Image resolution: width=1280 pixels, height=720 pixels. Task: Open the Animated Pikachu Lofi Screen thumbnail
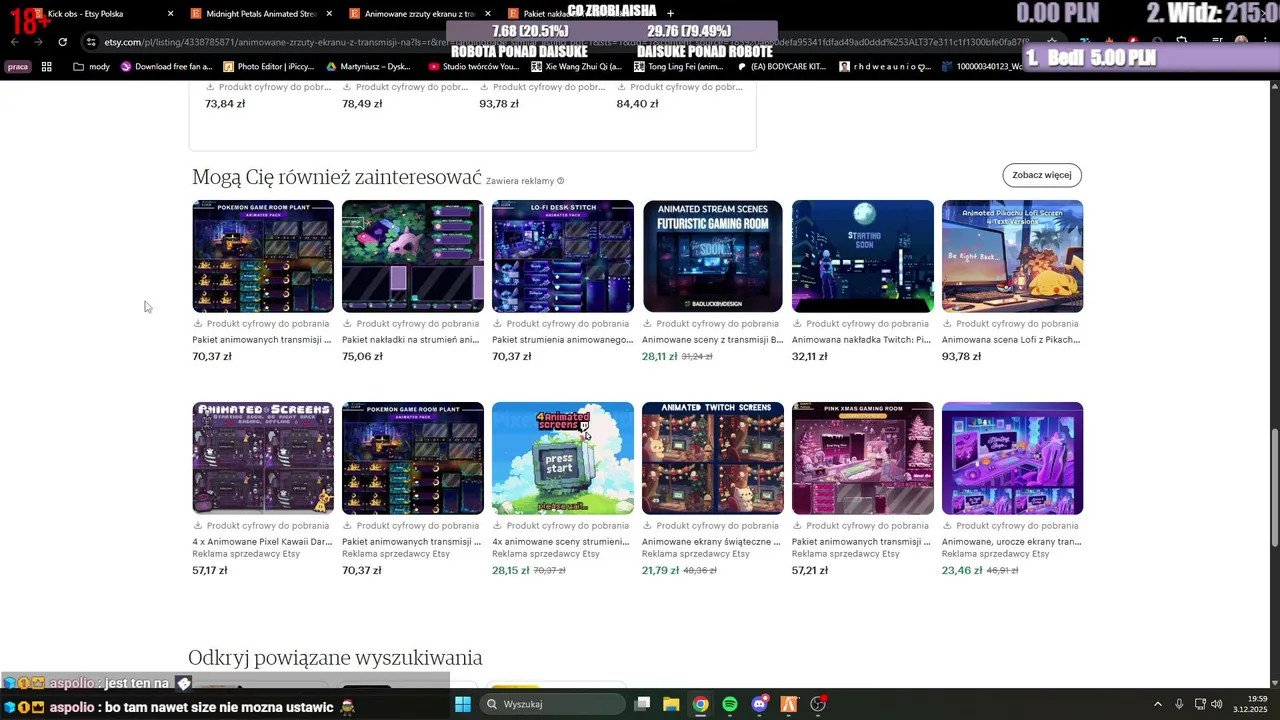tap(1012, 256)
